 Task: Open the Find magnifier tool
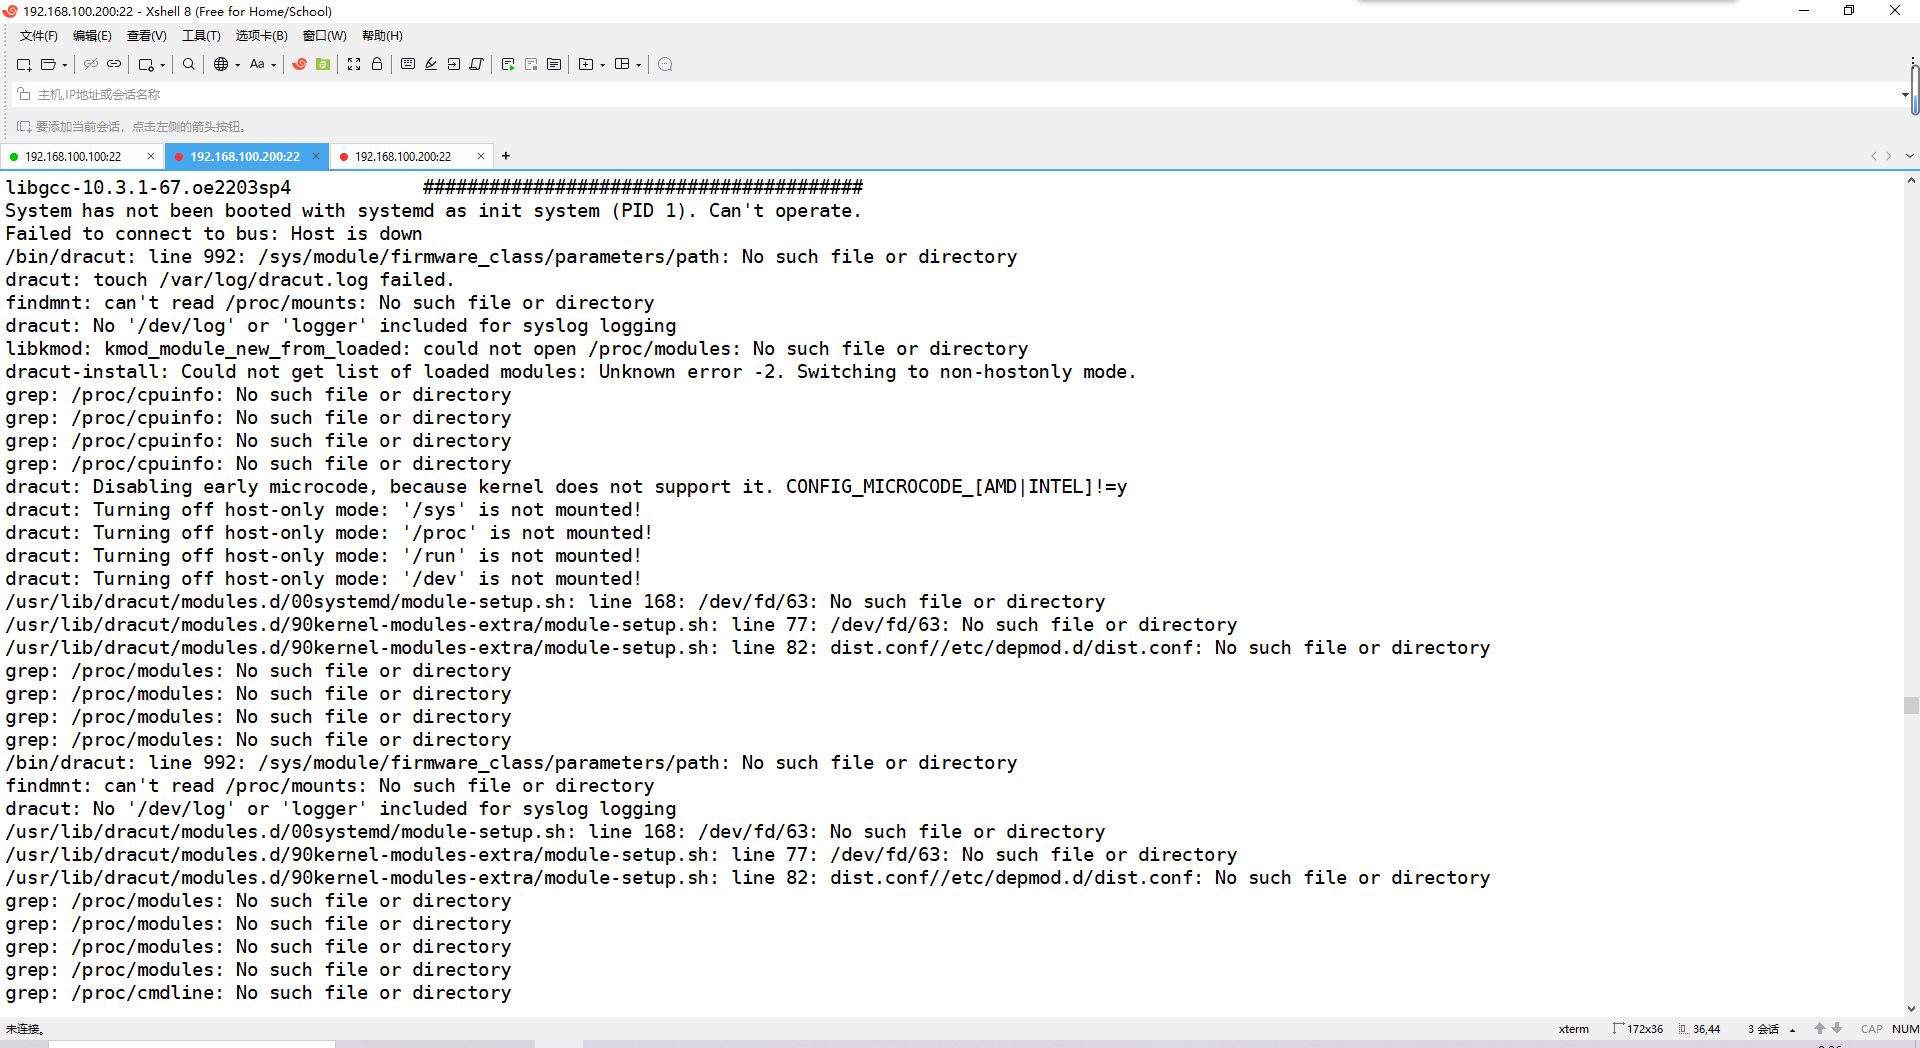coord(188,64)
